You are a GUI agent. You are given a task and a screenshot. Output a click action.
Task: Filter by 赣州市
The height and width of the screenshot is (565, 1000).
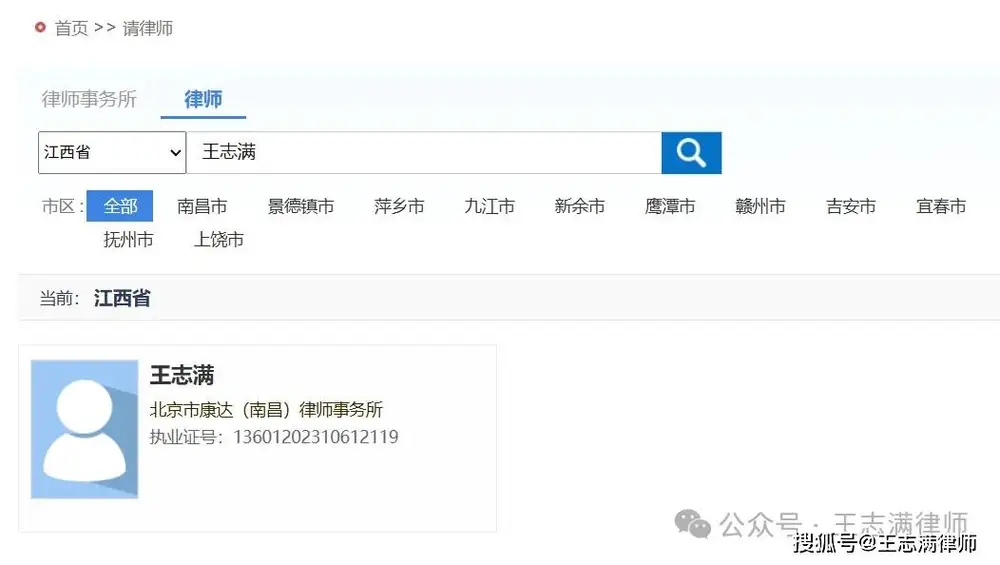tap(760, 206)
